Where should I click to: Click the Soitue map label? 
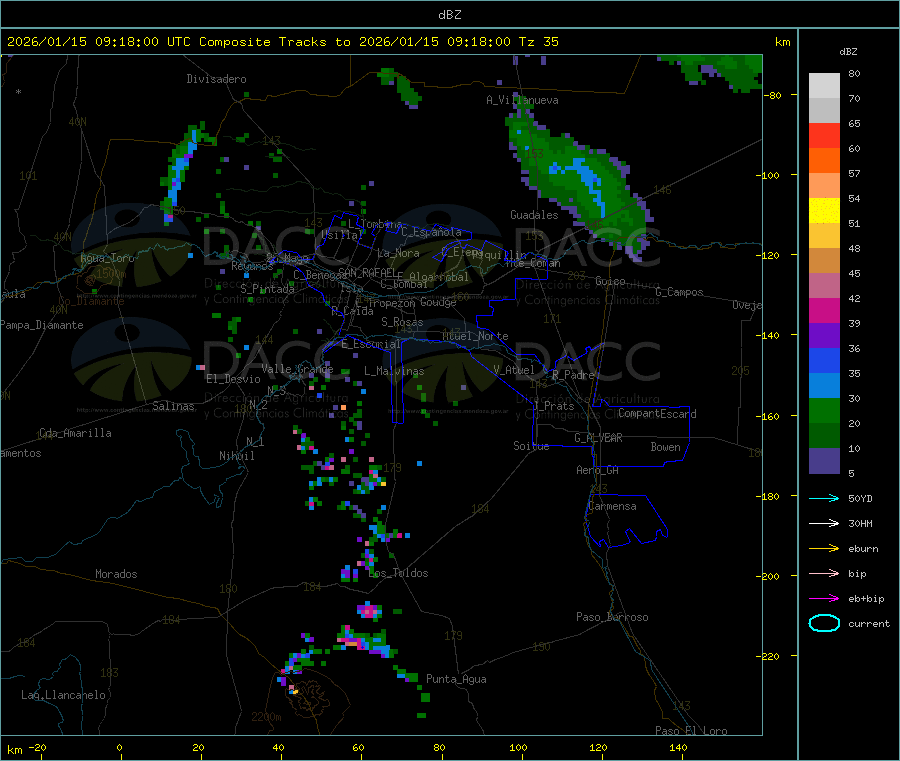[531, 446]
